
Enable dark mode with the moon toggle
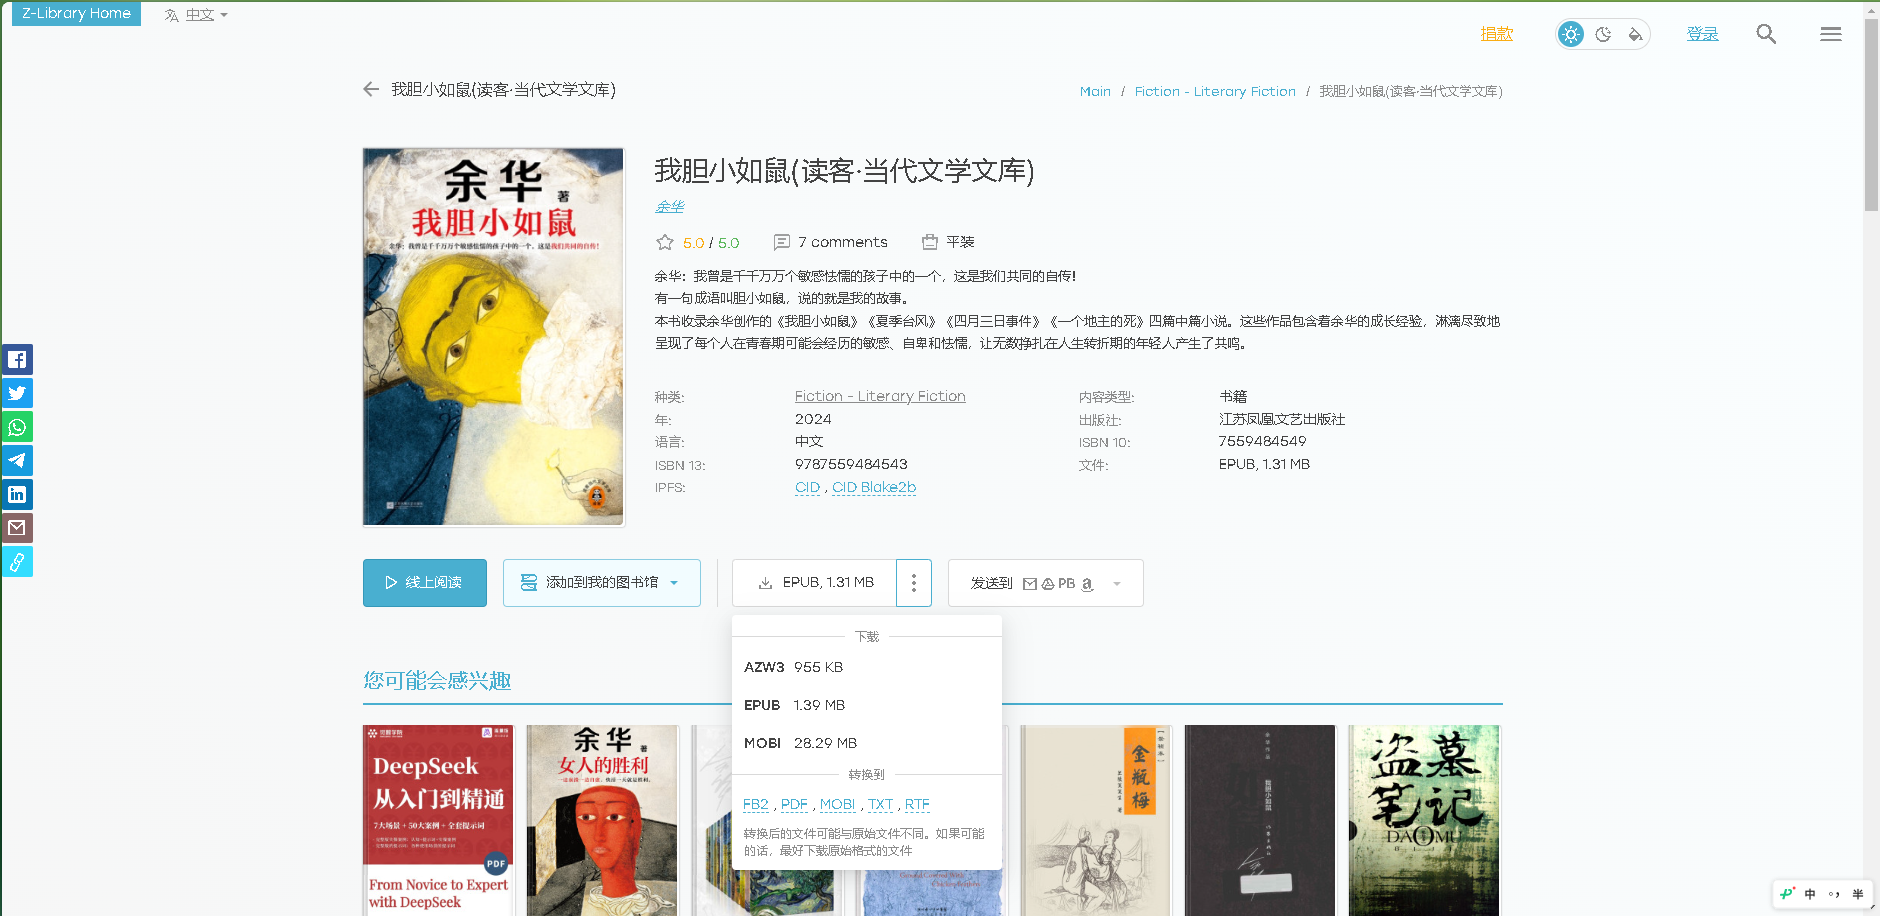coord(1603,33)
